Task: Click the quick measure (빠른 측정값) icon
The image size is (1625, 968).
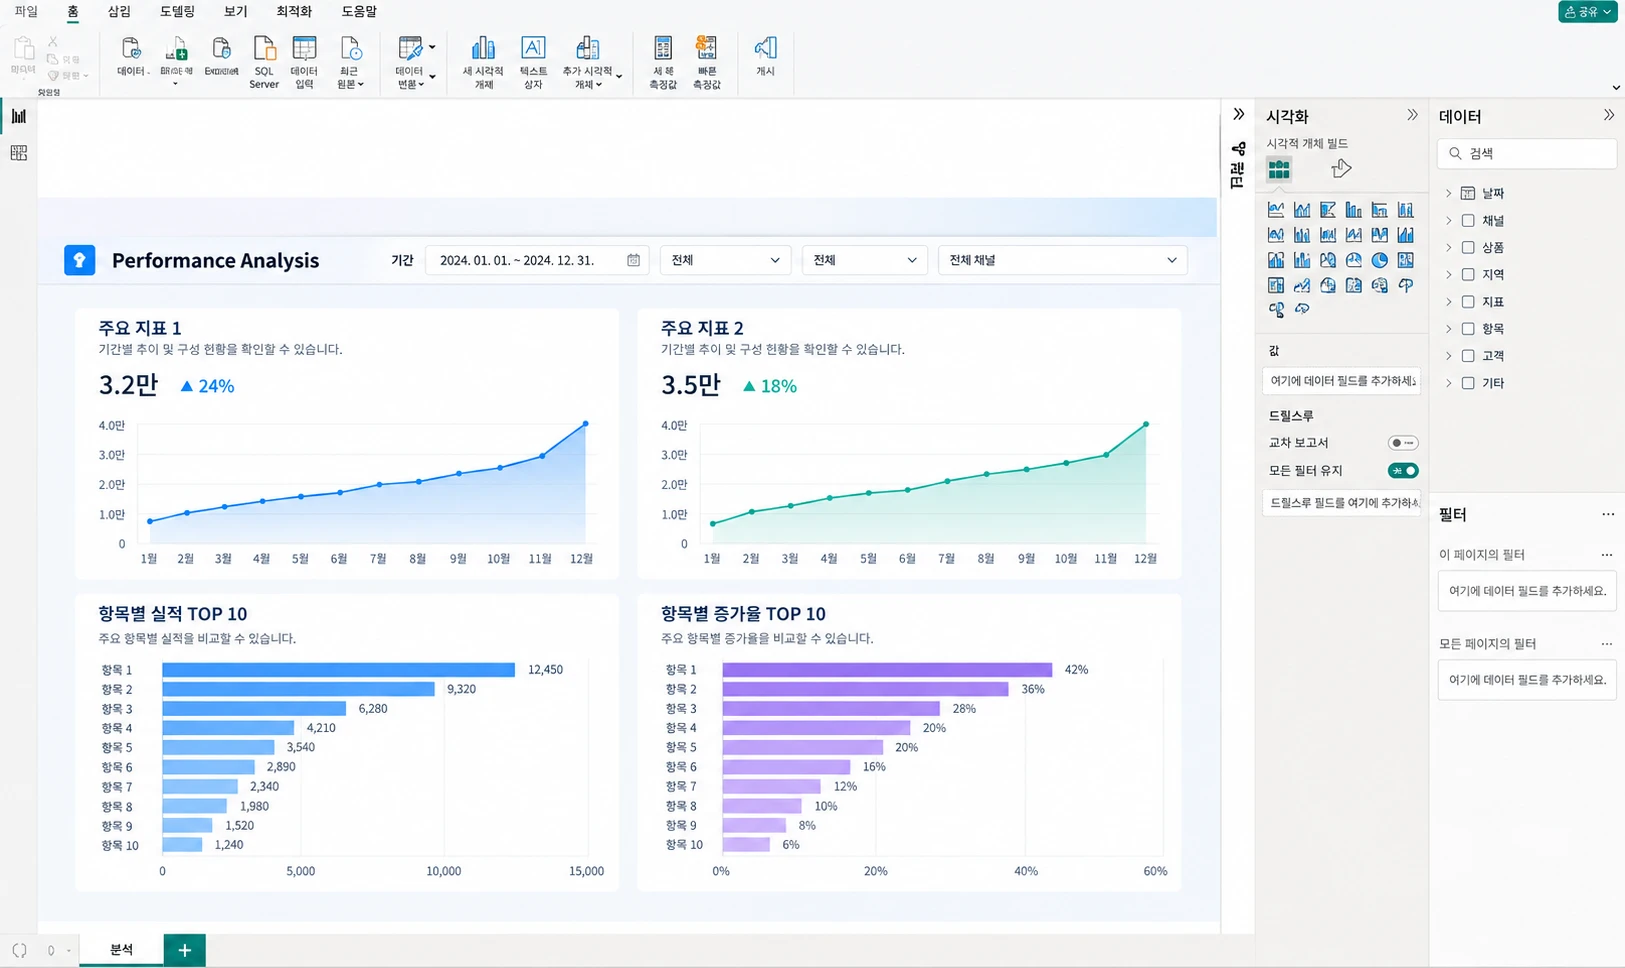Action: tap(707, 62)
